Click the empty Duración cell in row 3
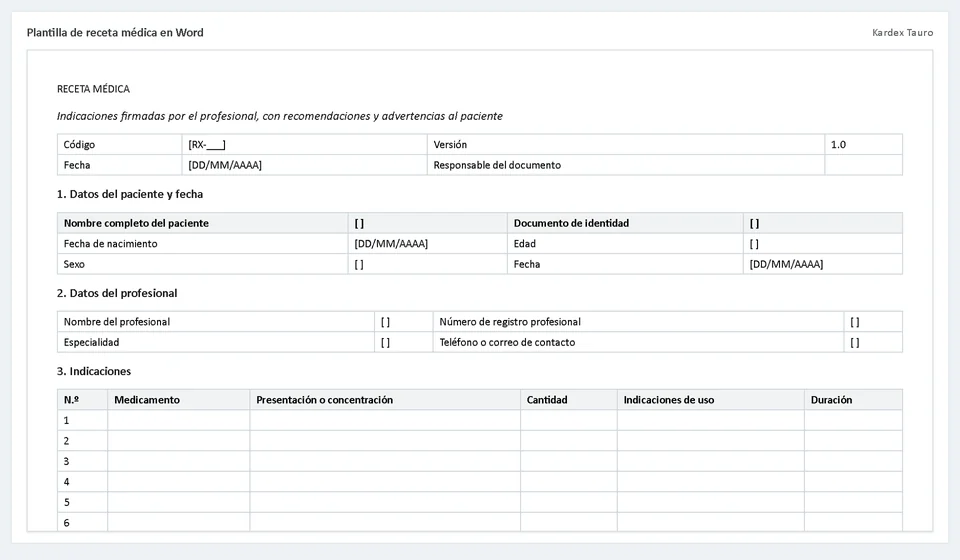The width and height of the screenshot is (960, 560). pyautogui.click(x=853, y=461)
